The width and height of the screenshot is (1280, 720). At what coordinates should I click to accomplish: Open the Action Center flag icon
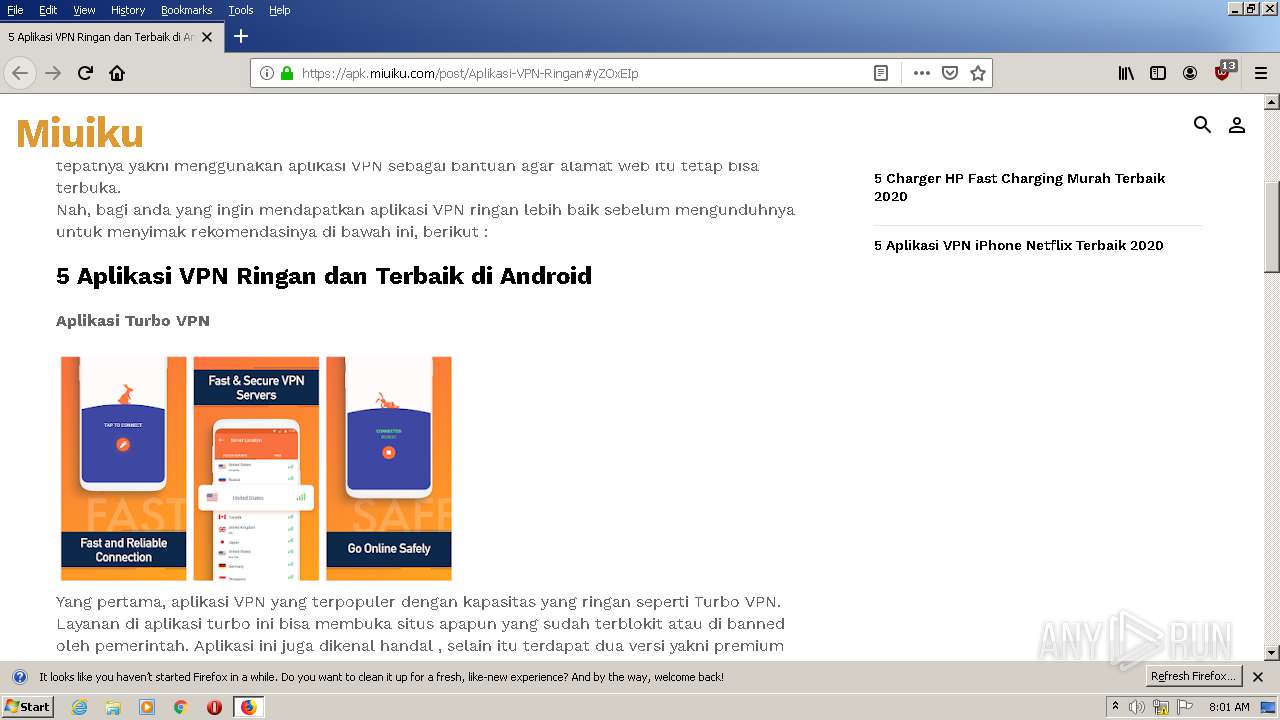(1185, 707)
